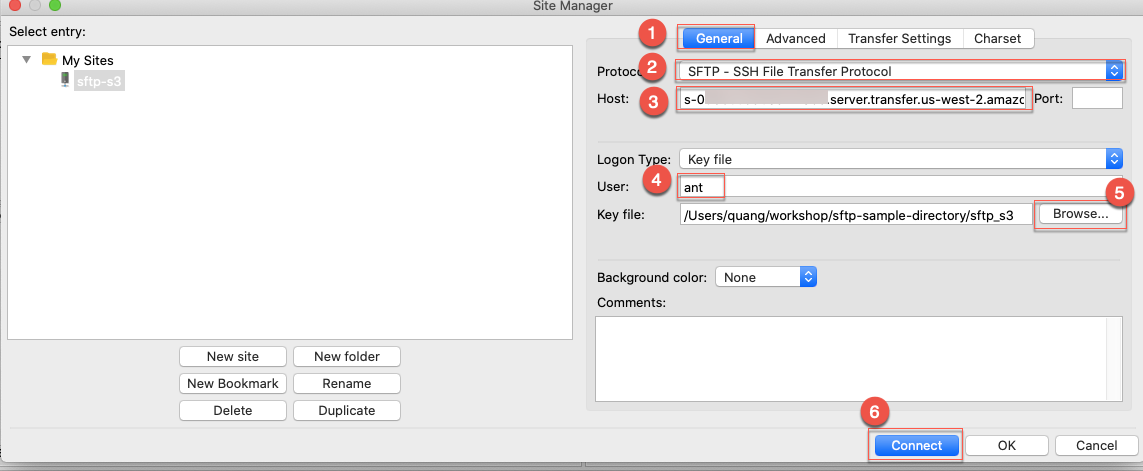Click the Delete button

[233, 410]
